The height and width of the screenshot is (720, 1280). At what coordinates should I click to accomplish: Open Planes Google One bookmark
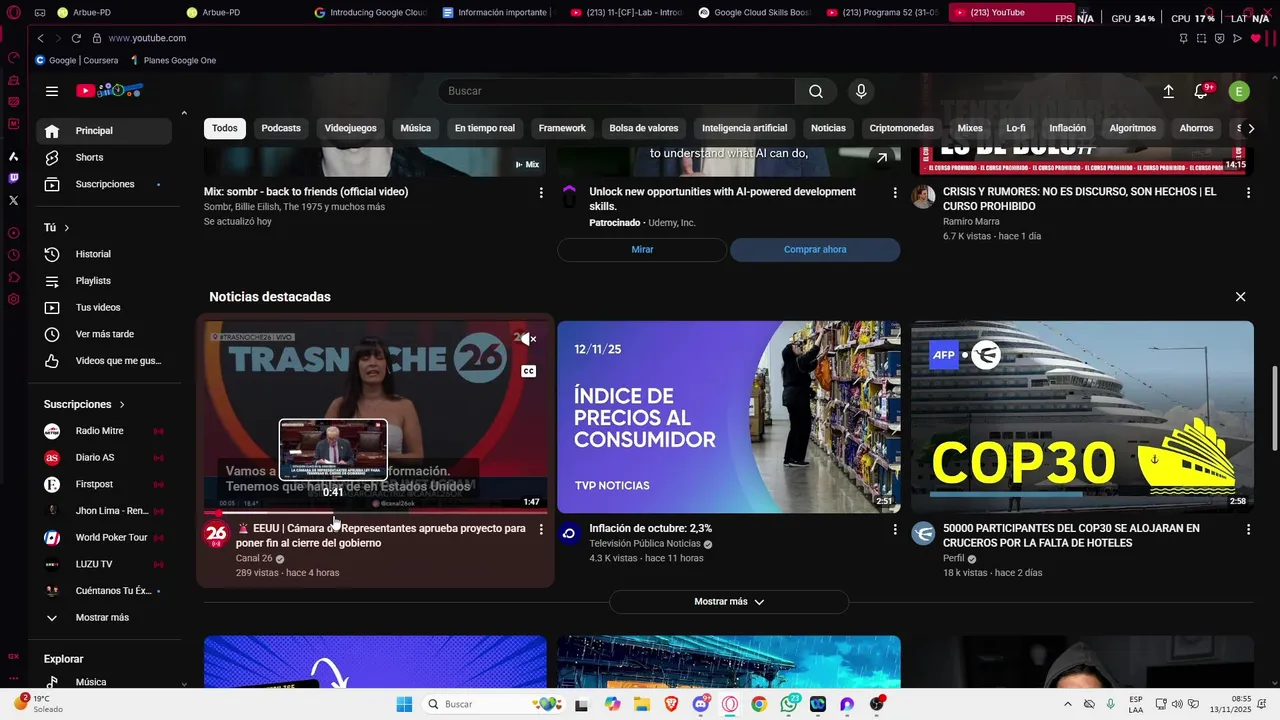(x=172, y=60)
